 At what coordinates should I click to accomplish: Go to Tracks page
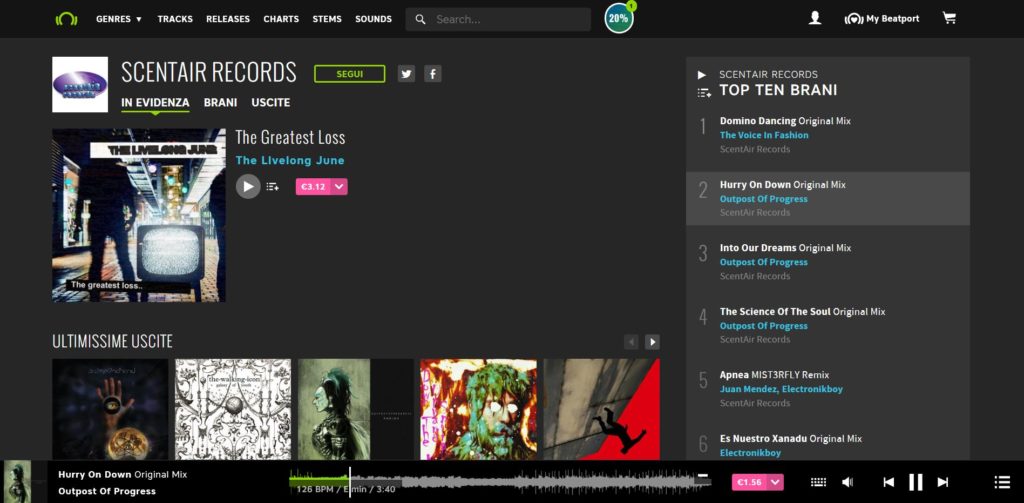pyautogui.click(x=175, y=19)
